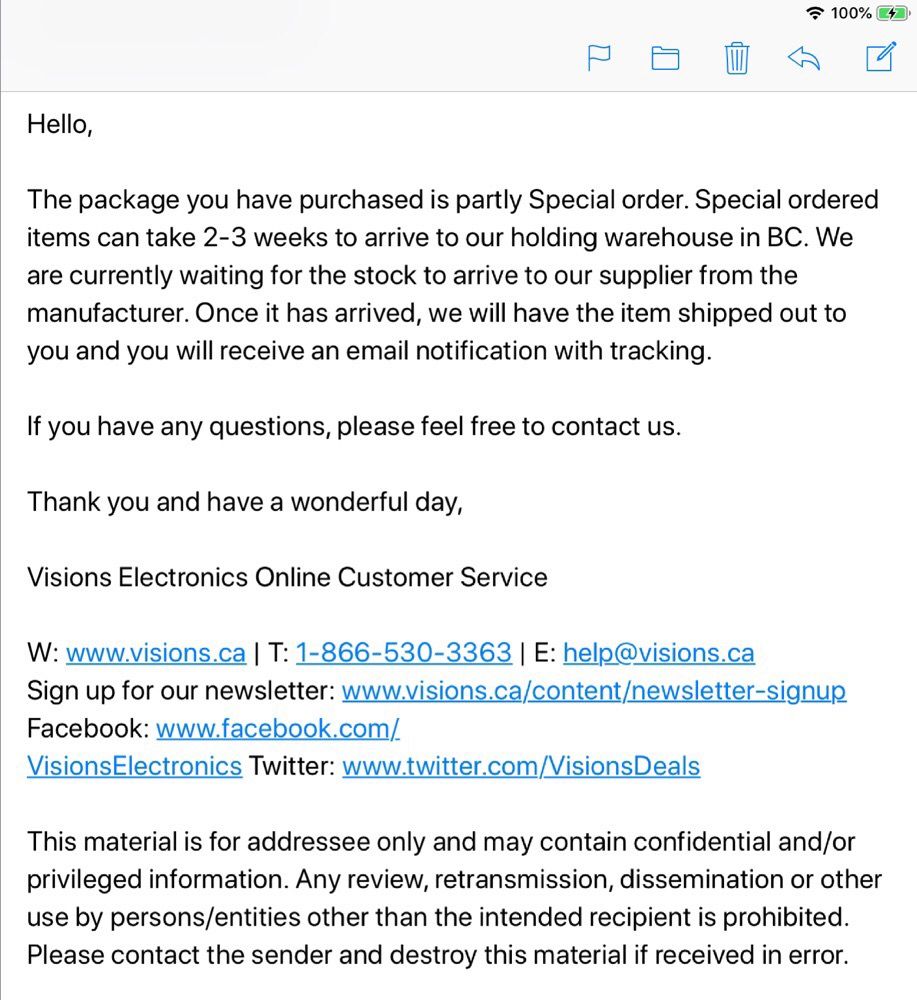Email help@visions.ca via the link
917x1000 pixels.
658,654
